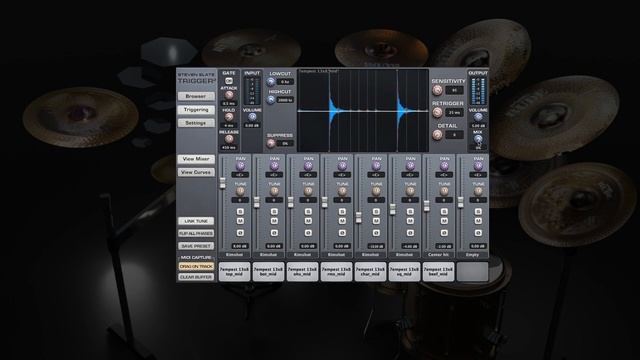Select View Mixer
640x360 pixels.
coord(196,159)
